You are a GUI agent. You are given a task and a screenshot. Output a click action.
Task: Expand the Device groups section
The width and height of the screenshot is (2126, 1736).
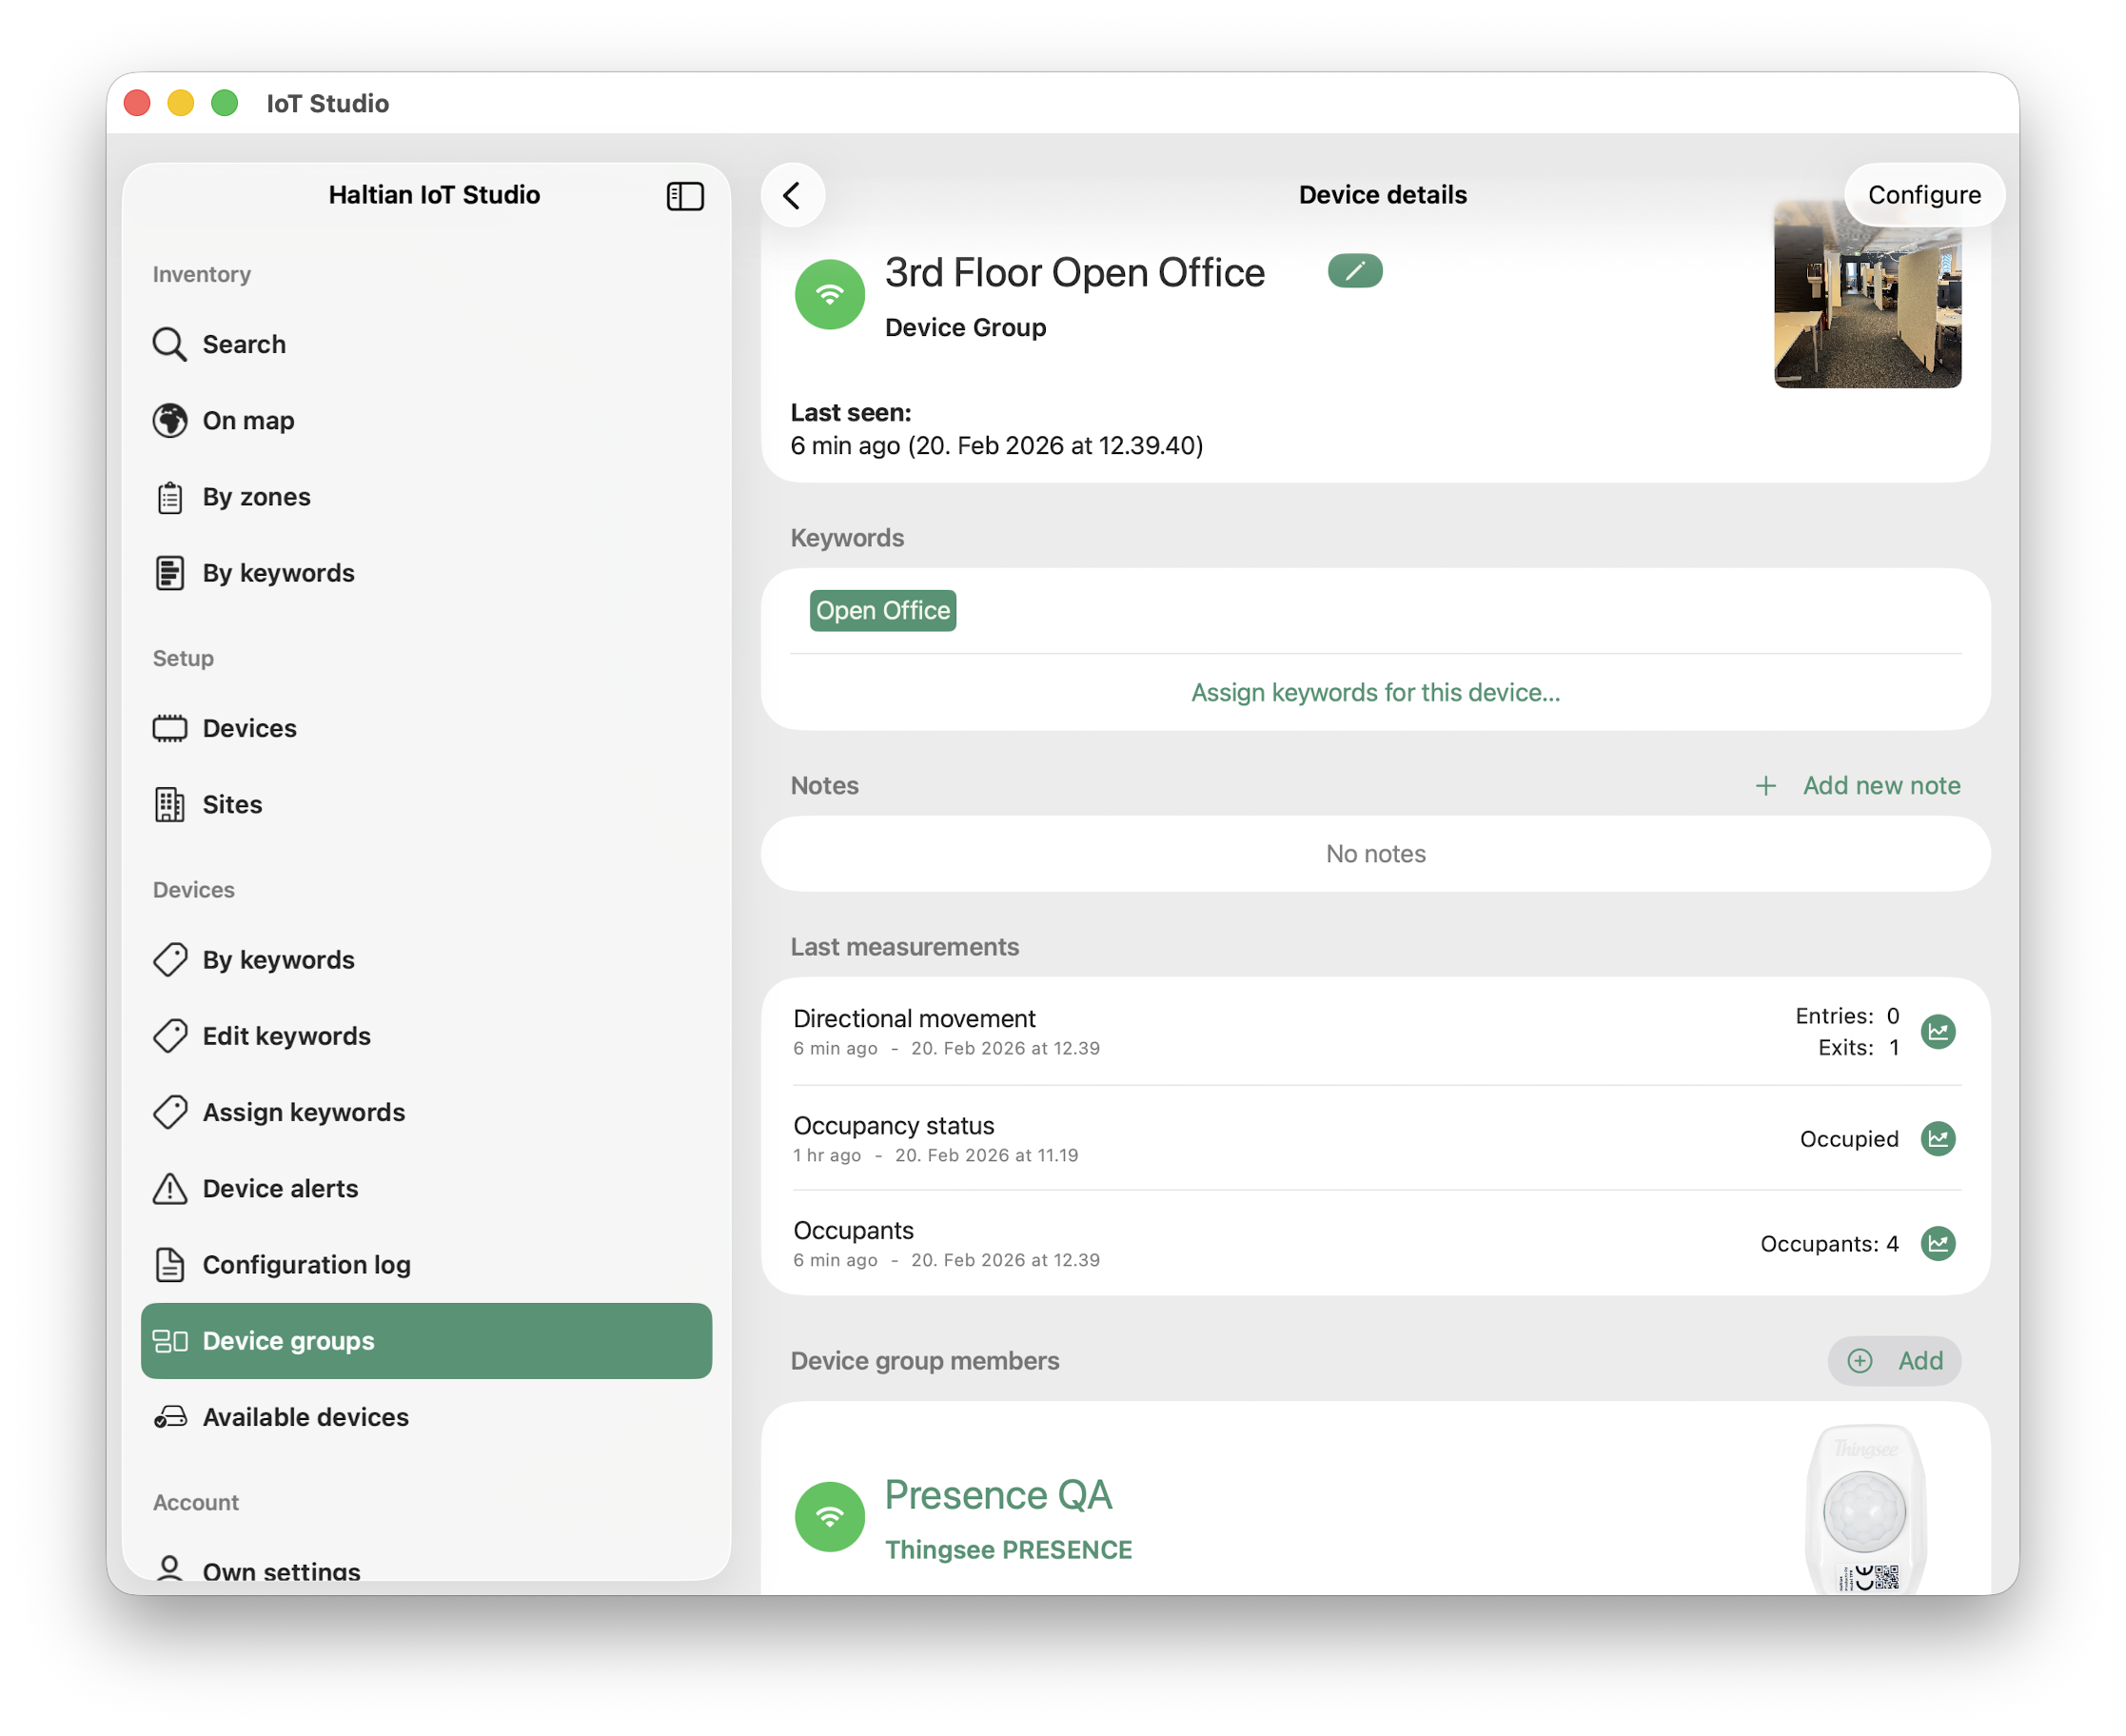tap(288, 1341)
